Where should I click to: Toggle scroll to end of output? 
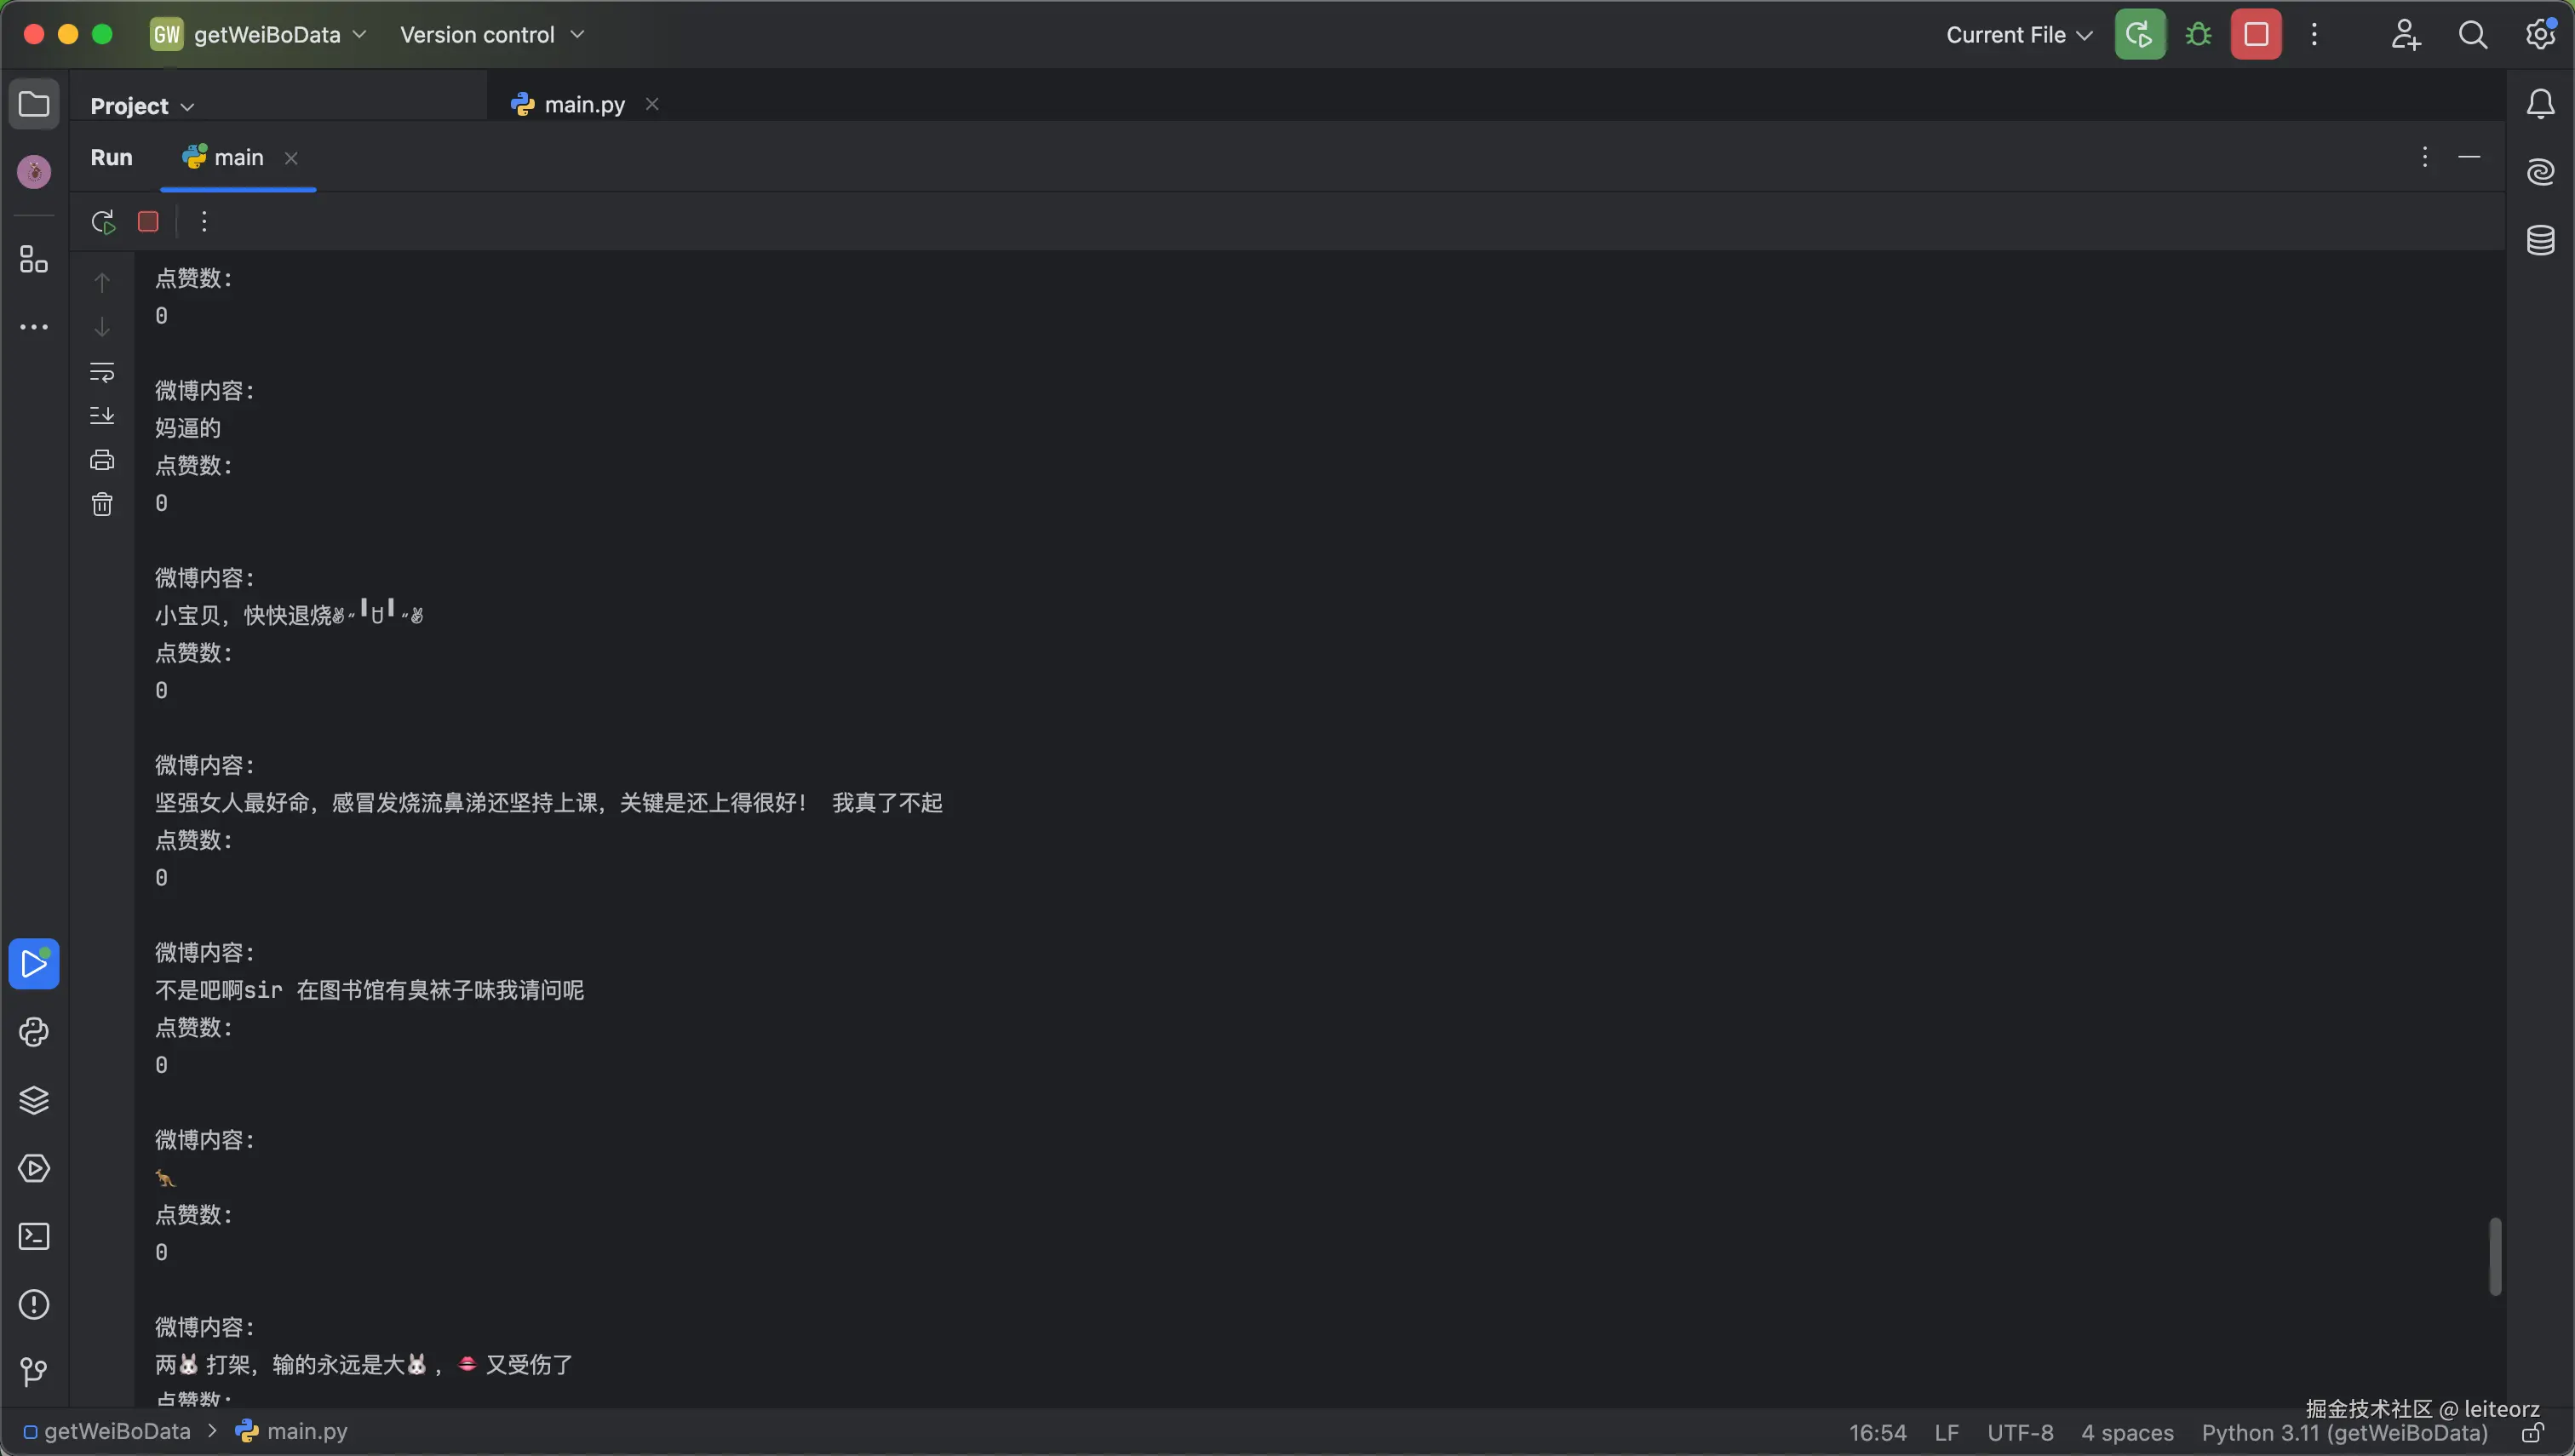click(x=102, y=415)
